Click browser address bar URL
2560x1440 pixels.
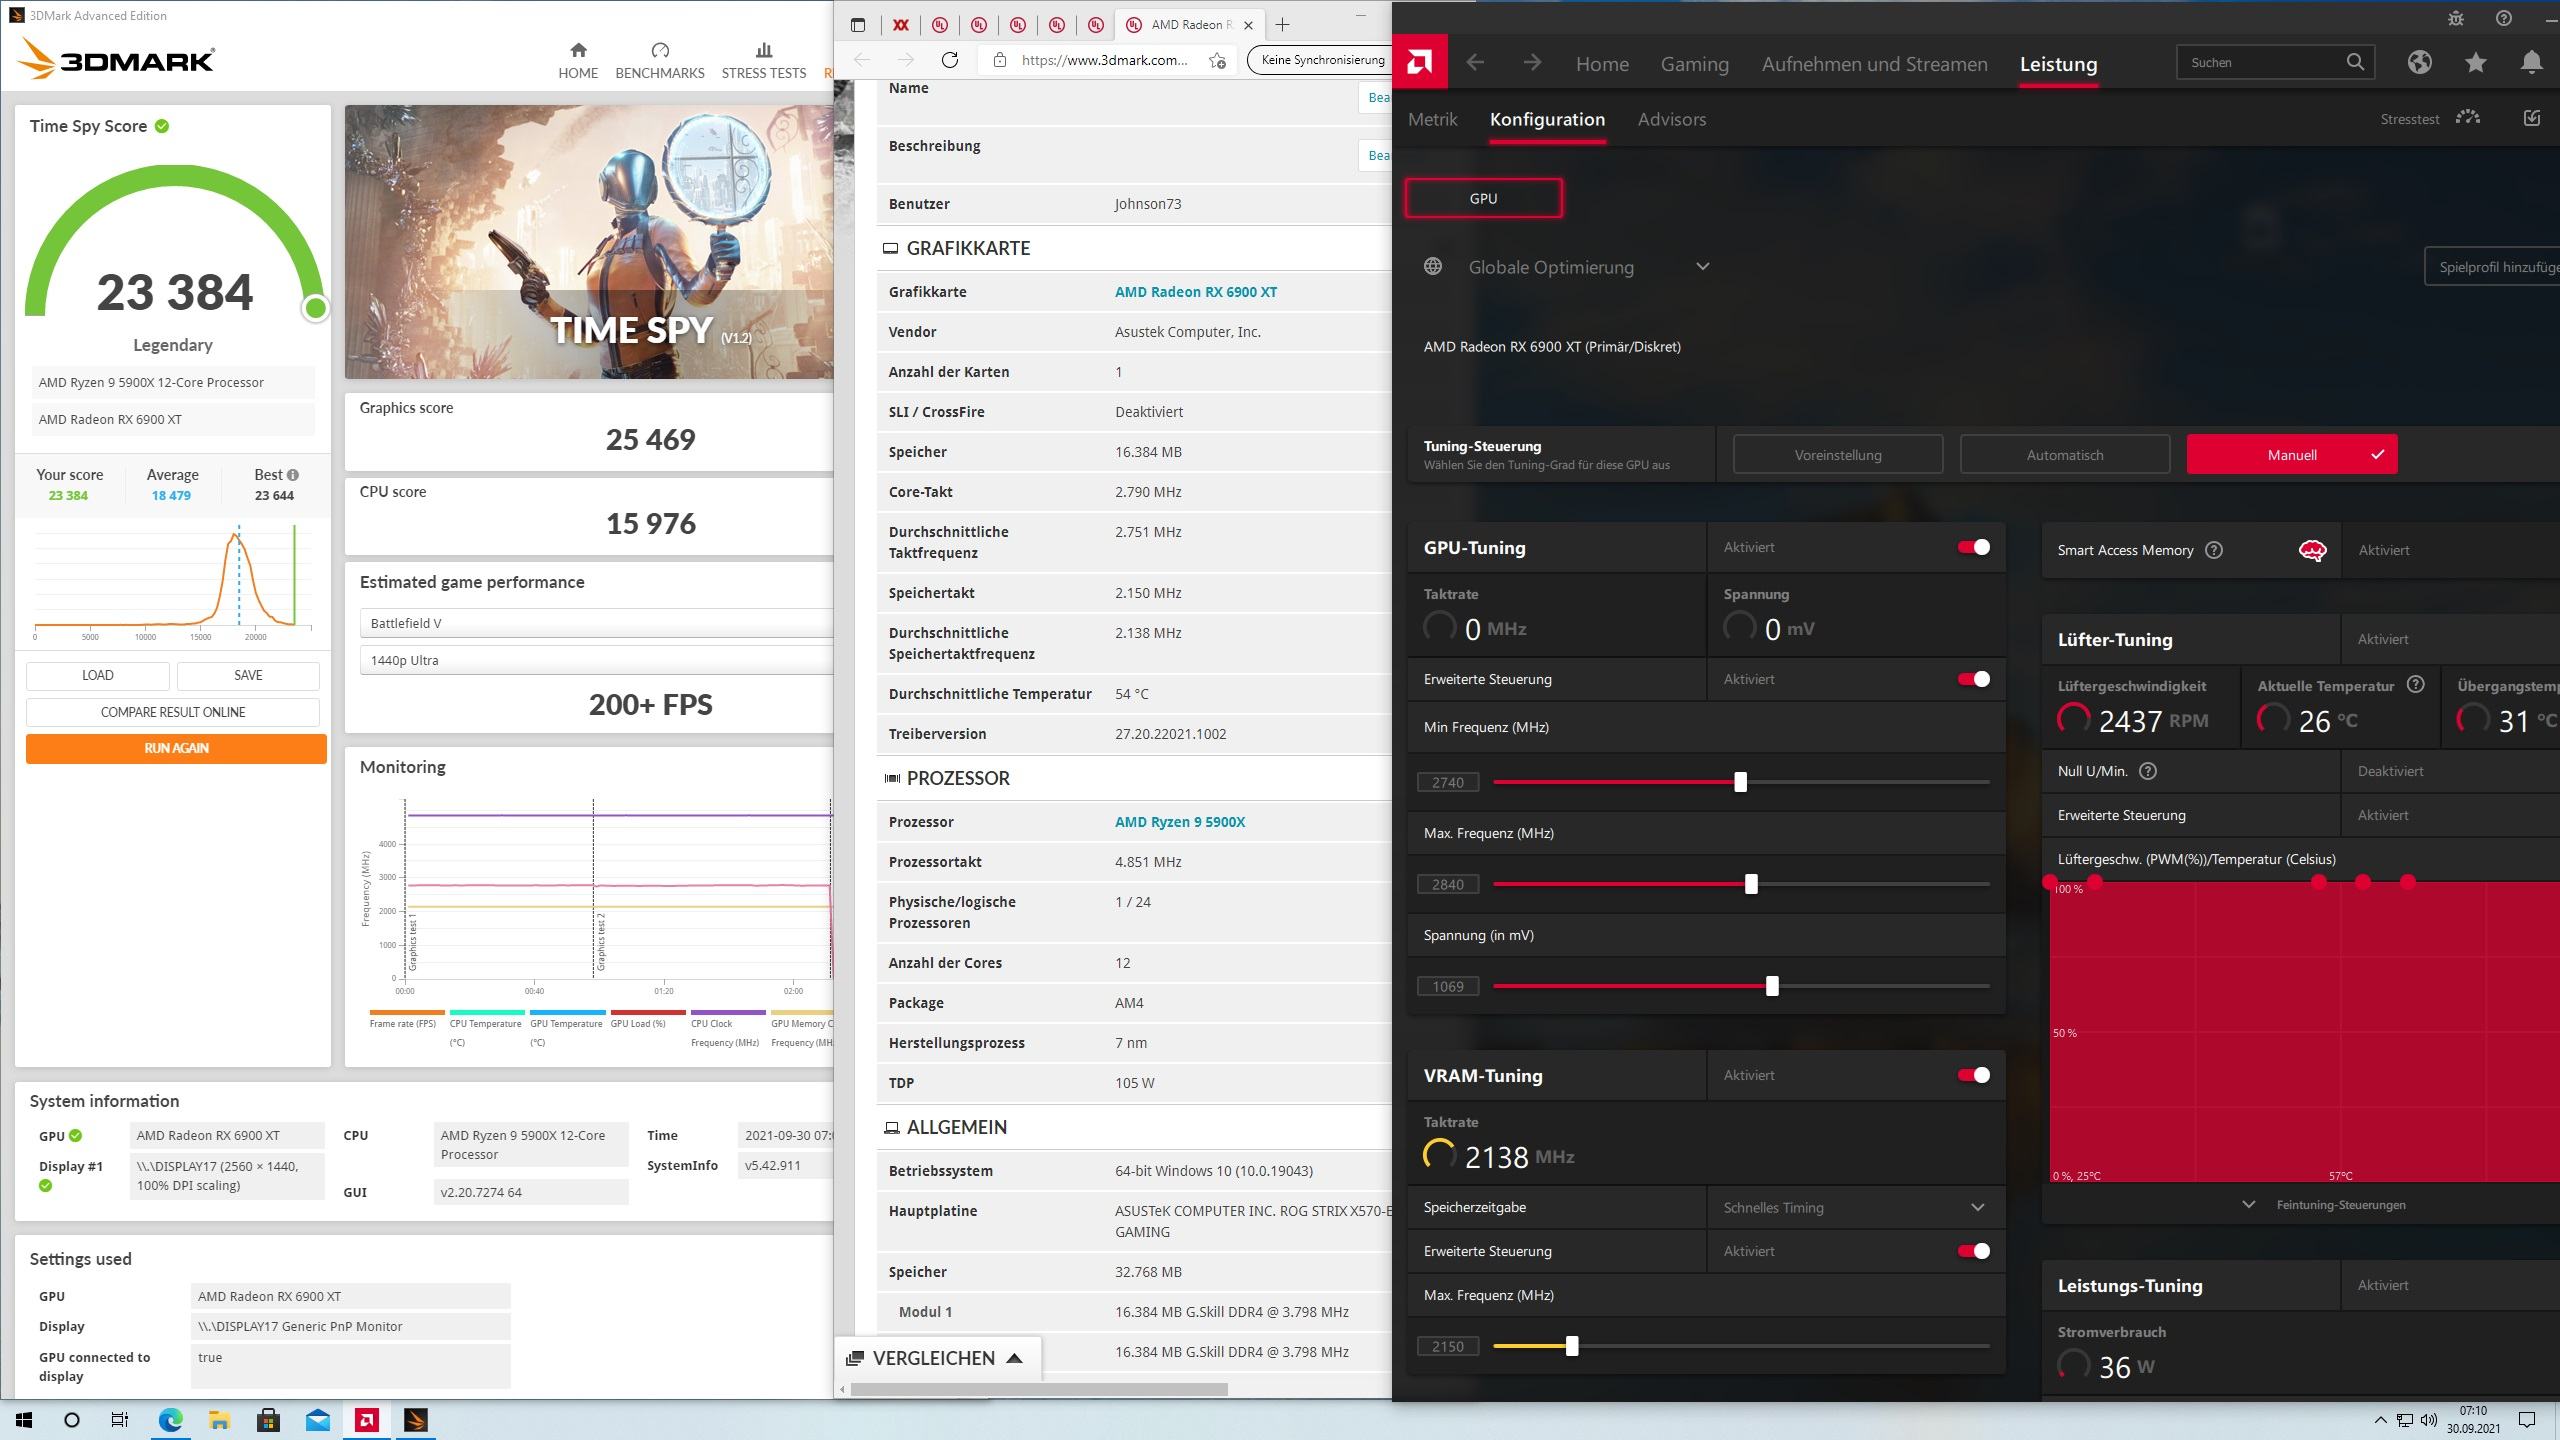click(1105, 60)
